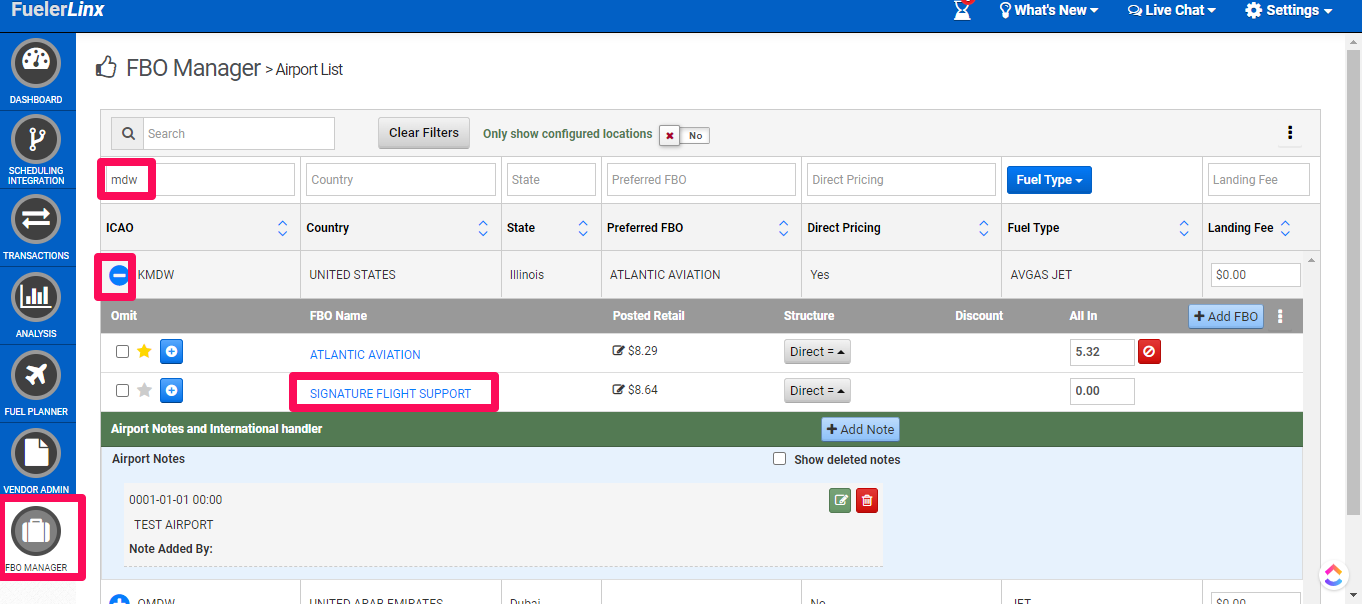
Task: Open the Fuel Type filter dropdown
Action: [1049, 180]
